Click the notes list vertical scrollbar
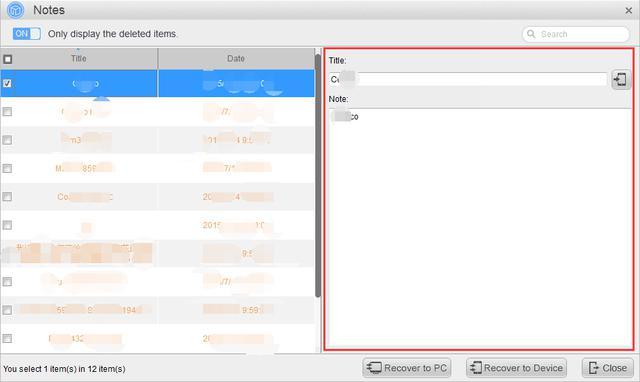 coord(318,175)
